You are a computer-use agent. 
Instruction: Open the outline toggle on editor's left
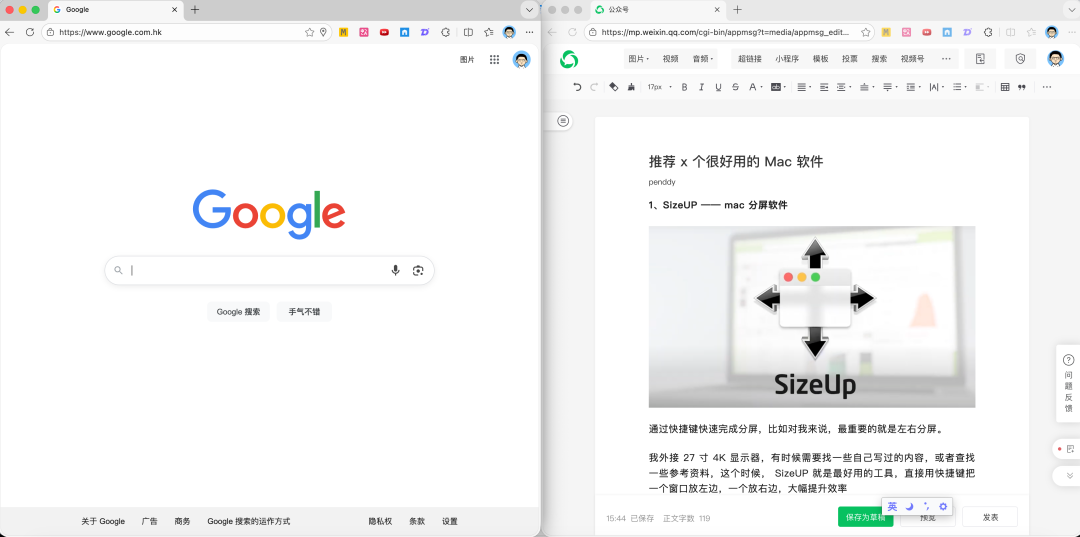563,121
